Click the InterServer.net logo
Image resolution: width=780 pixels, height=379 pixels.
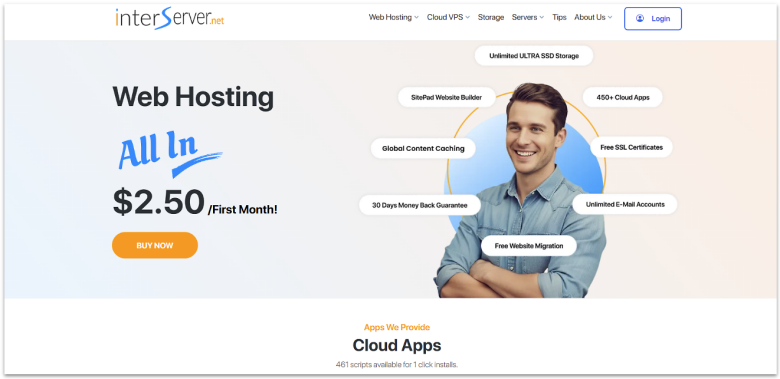(170, 18)
